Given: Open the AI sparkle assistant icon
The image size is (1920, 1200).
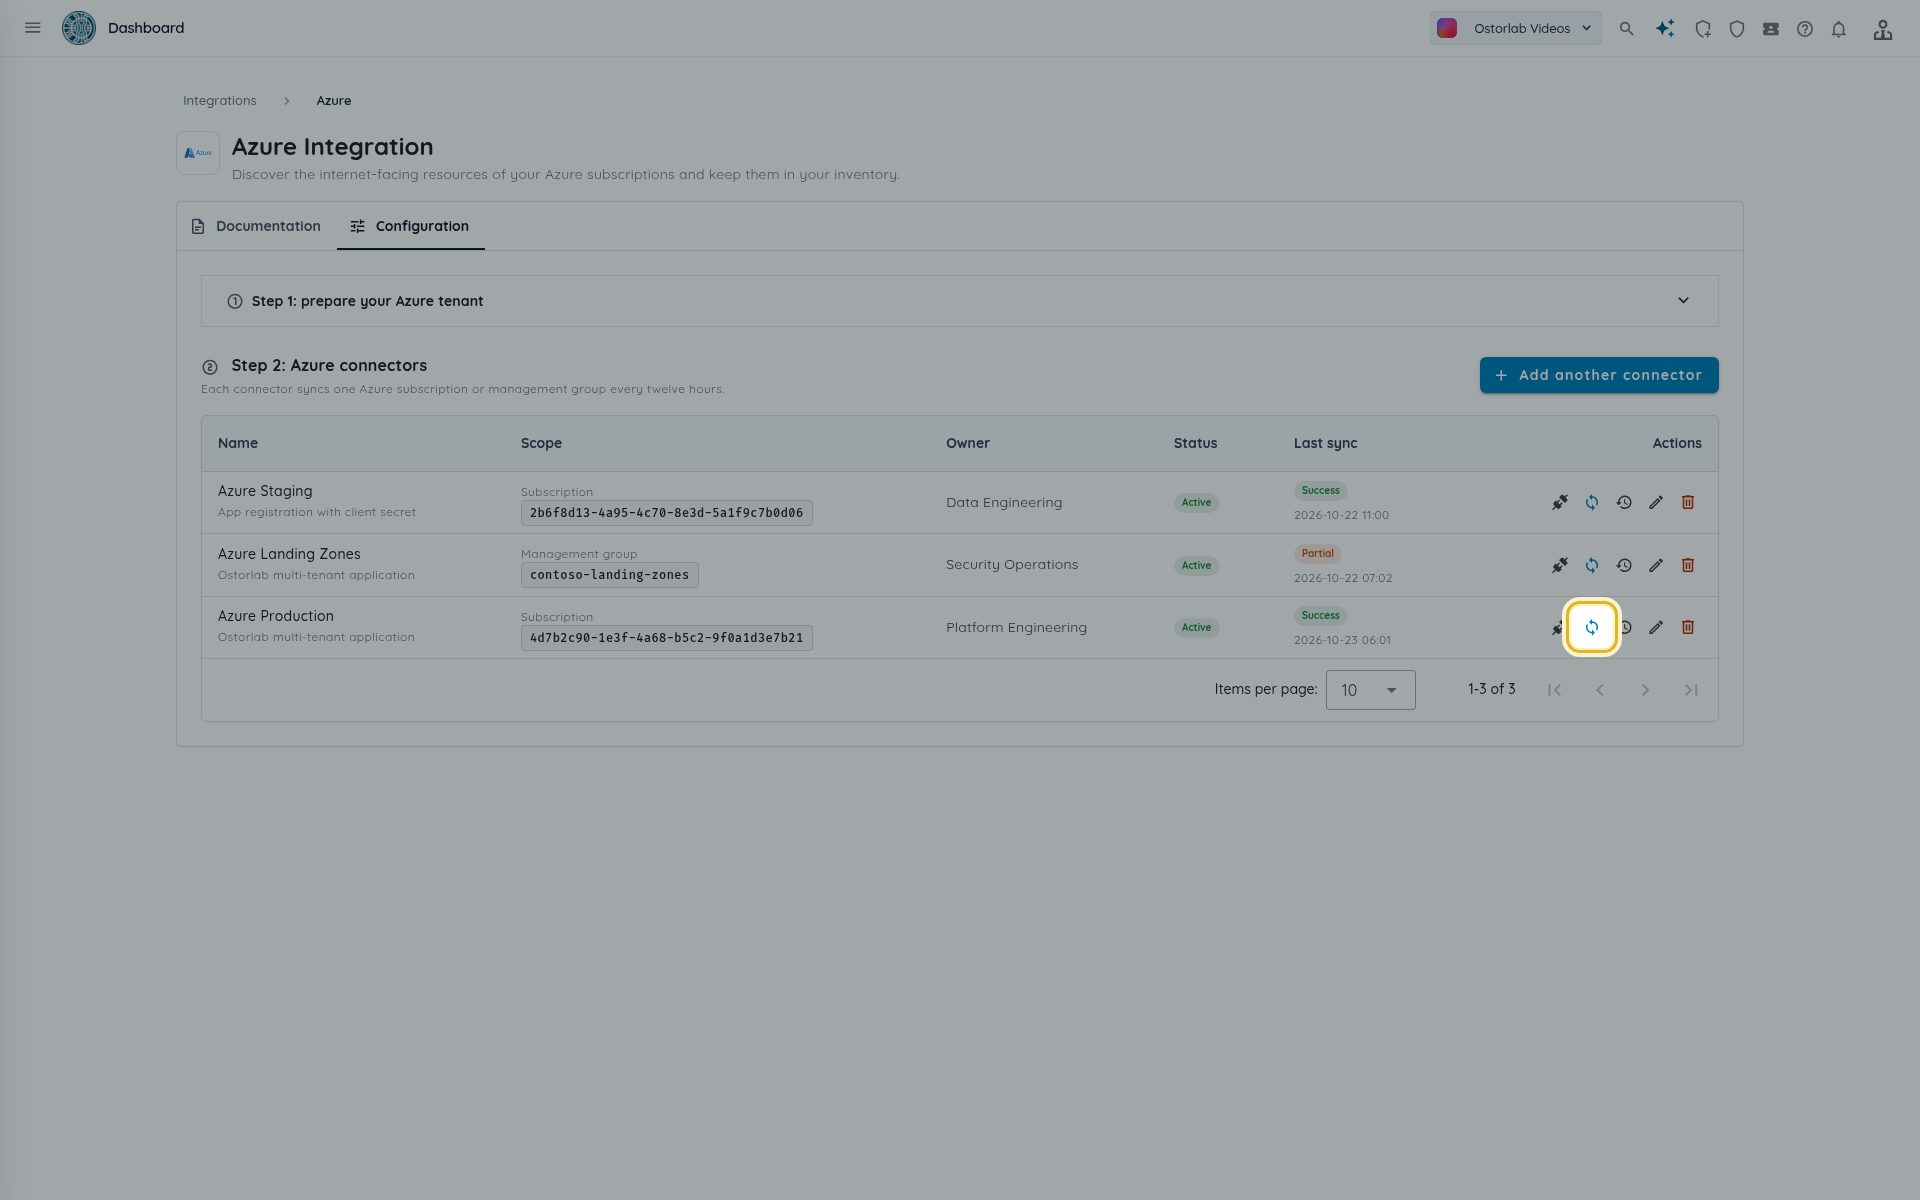Looking at the screenshot, I should pos(1665,29).
